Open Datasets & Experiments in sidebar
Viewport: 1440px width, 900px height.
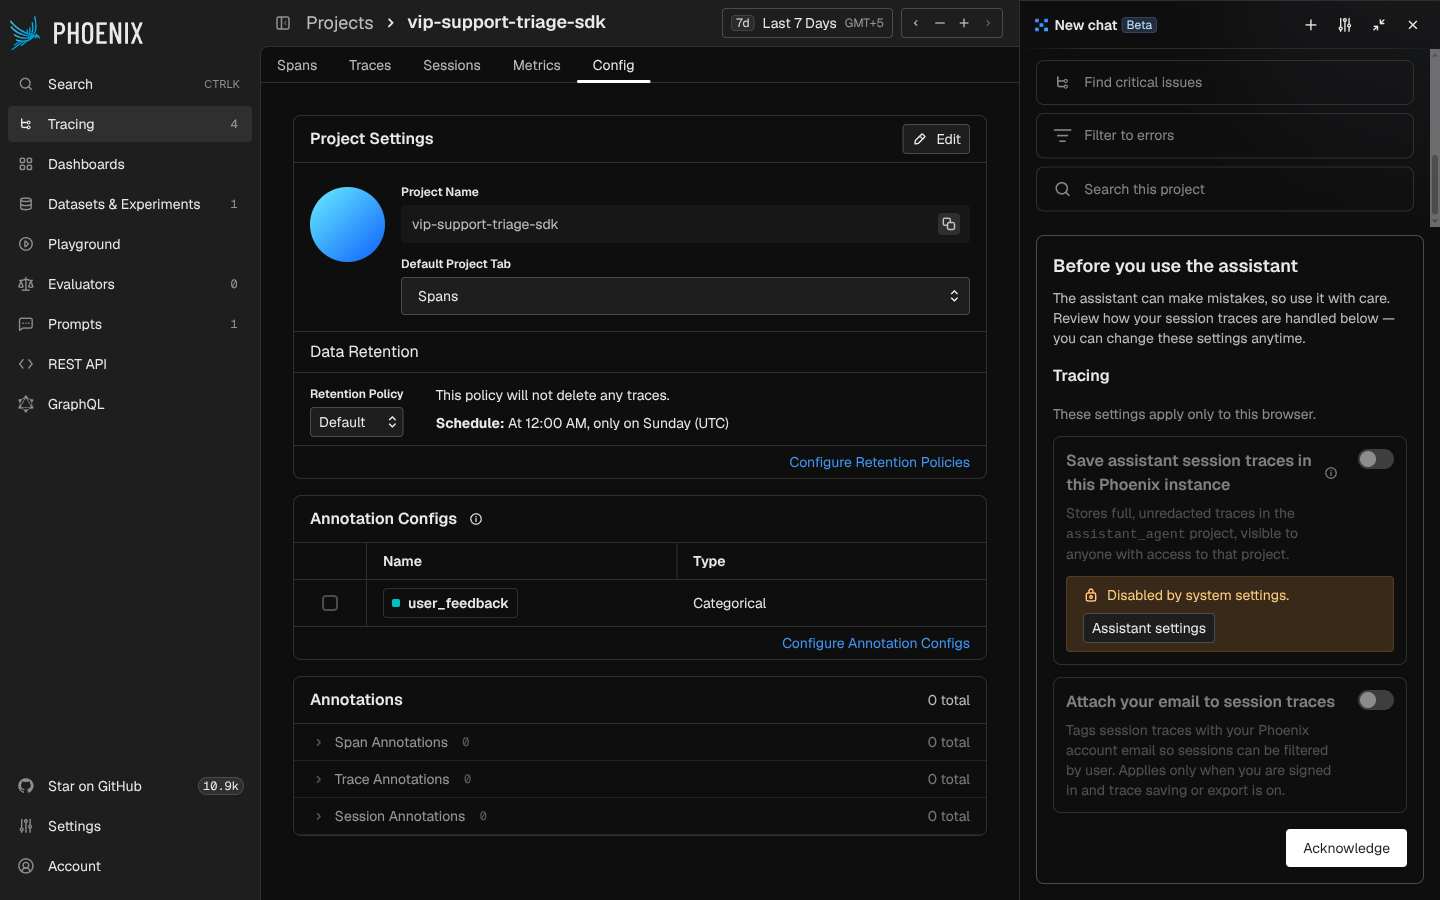tap(130, 204)
